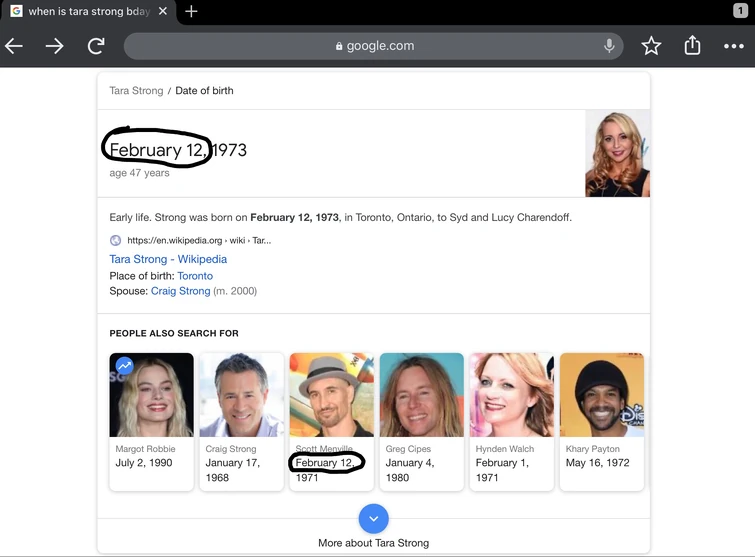The width and height of the screenshot is (755, 557).
Task: Select the 'when is tara strong bday' tab
Action: click(89, 12)
